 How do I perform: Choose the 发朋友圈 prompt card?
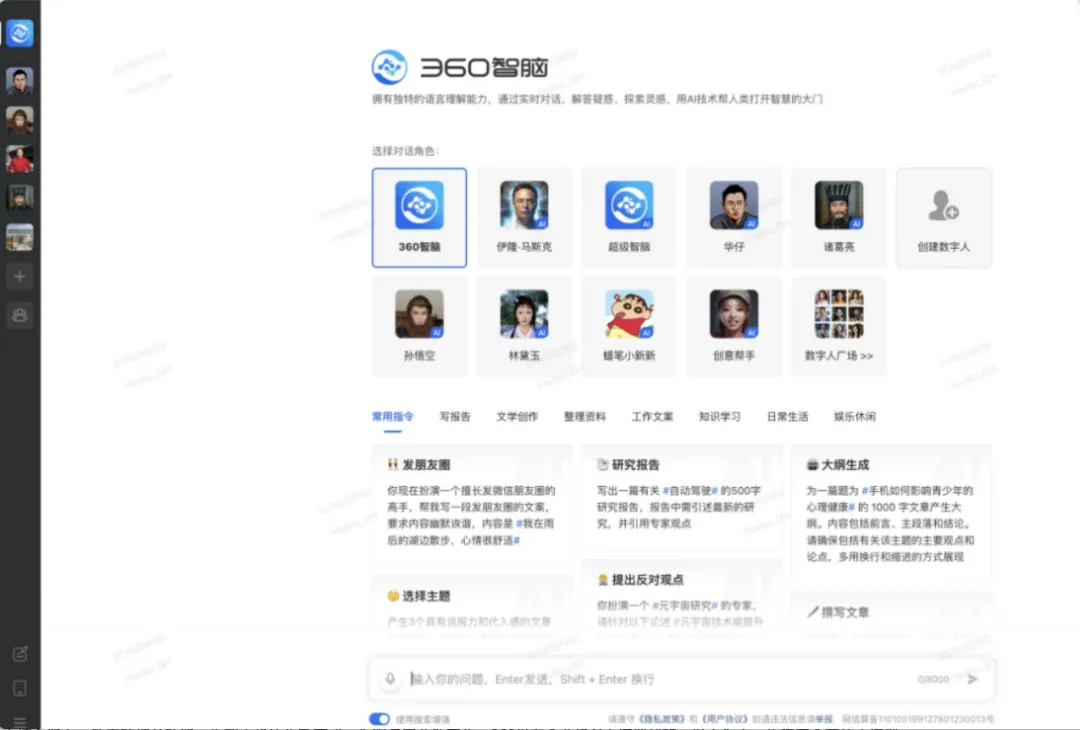tap(472, 504)
